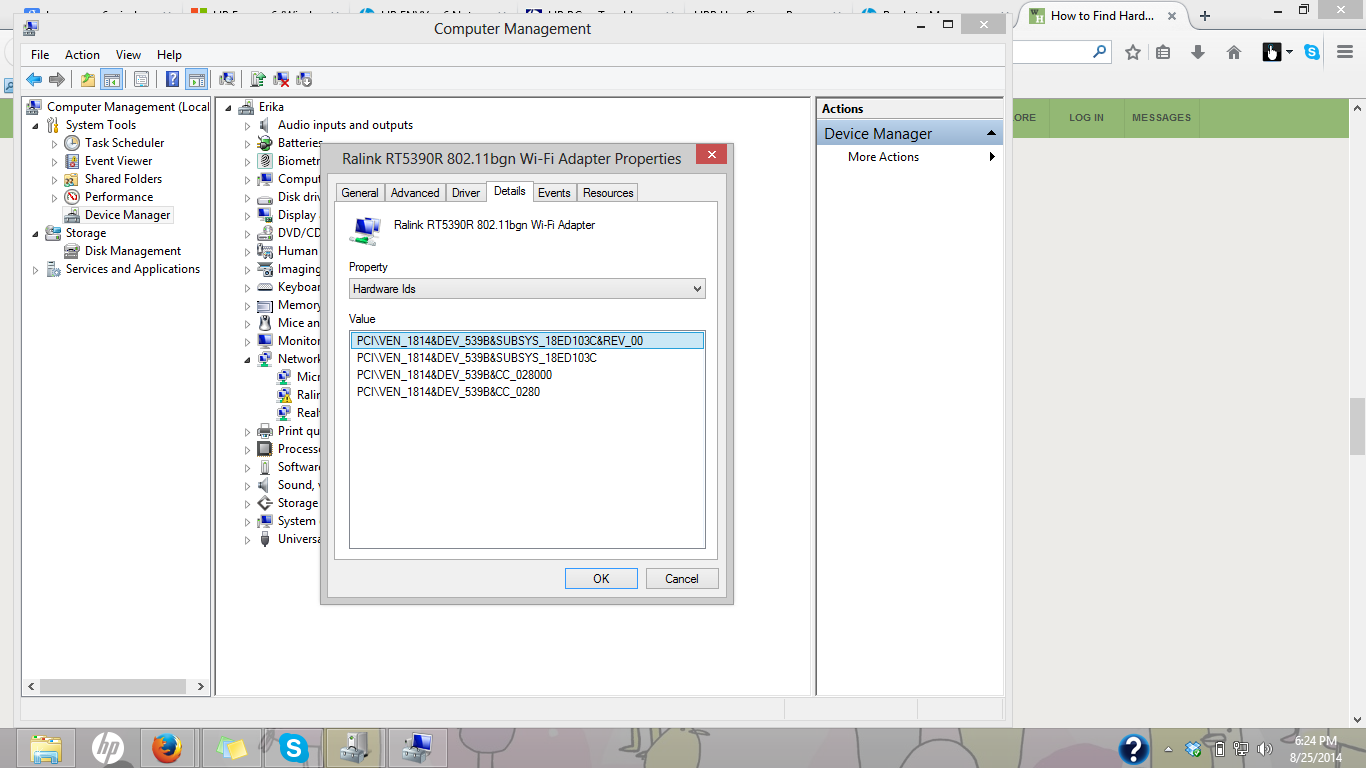
Task: Click Firefox bookmark star icon
Action: click(x=1132, y=52)
